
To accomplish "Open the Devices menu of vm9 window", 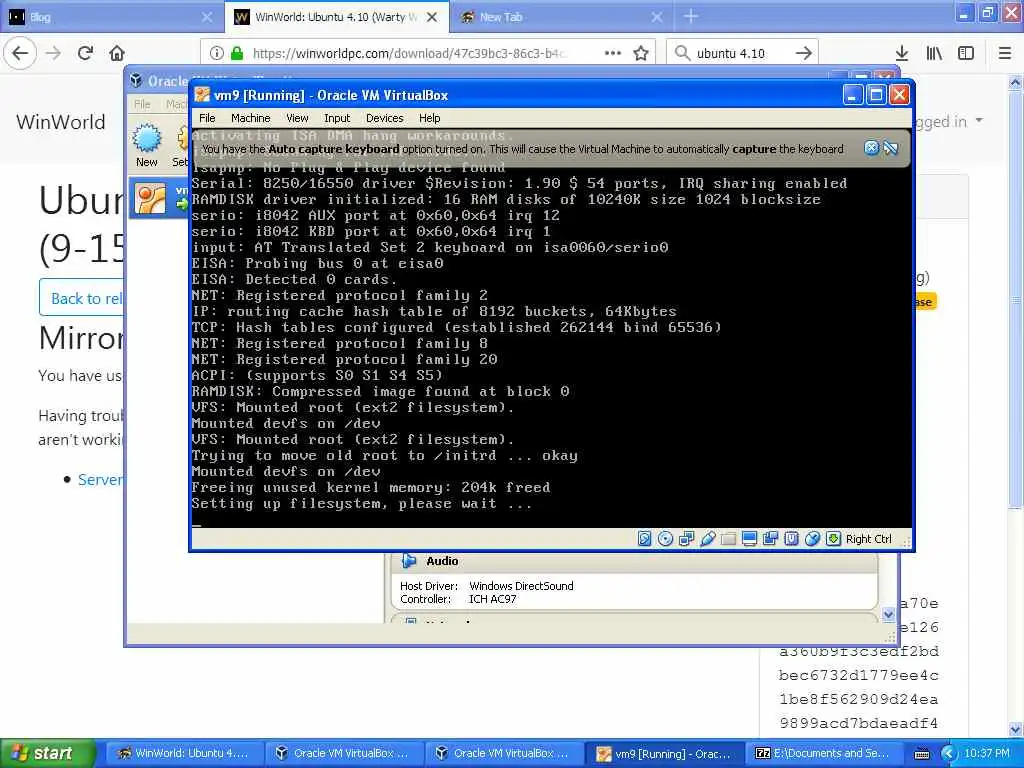I will tap(385, 118).
